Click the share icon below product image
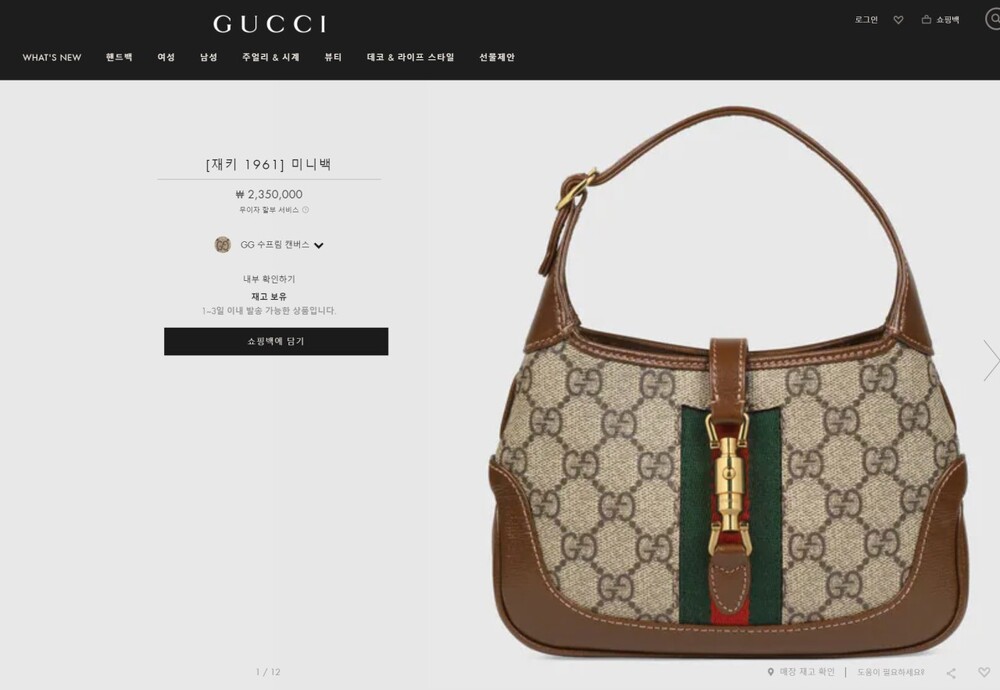The width and height of the screenshot is (1000, 690). 951,673
